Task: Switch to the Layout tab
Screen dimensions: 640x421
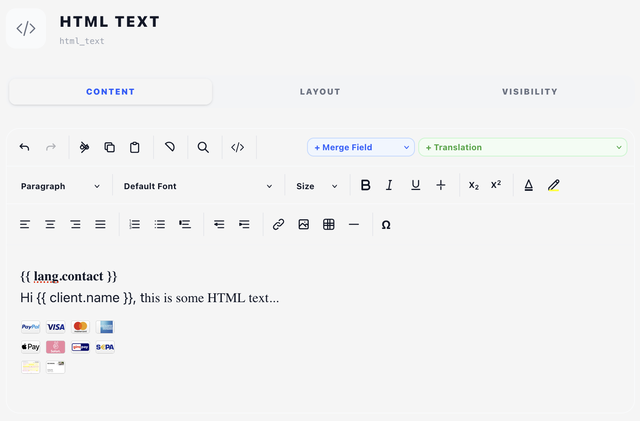Action: point(320,92)
